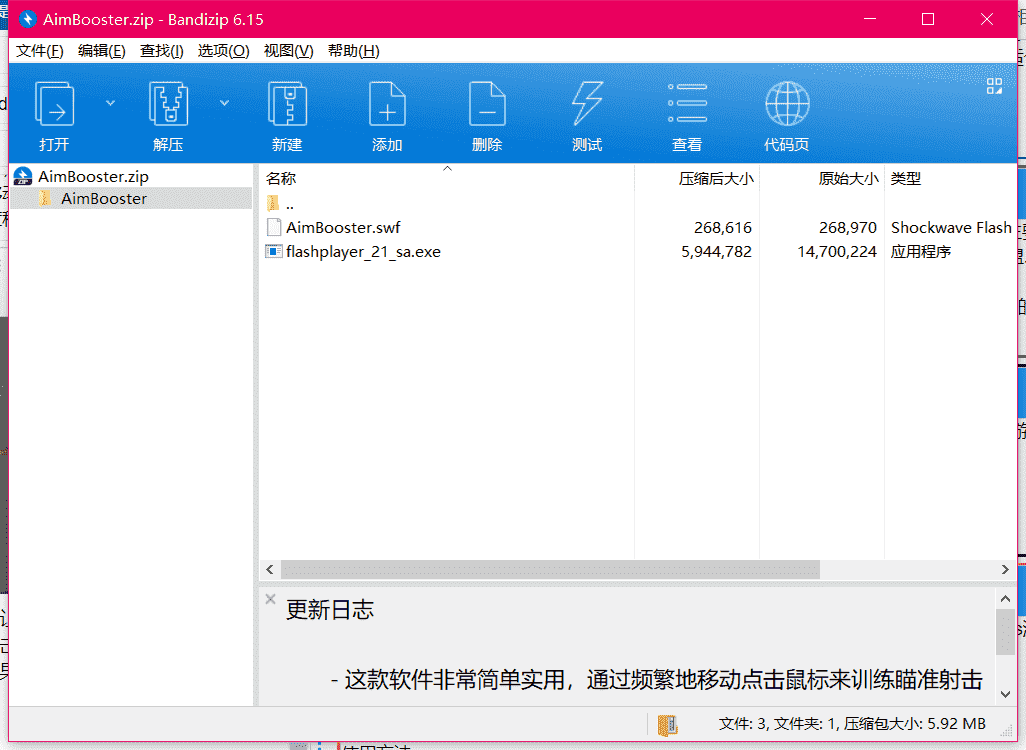
Task: Sort by the 名称 column header
Action: [446, 179]
